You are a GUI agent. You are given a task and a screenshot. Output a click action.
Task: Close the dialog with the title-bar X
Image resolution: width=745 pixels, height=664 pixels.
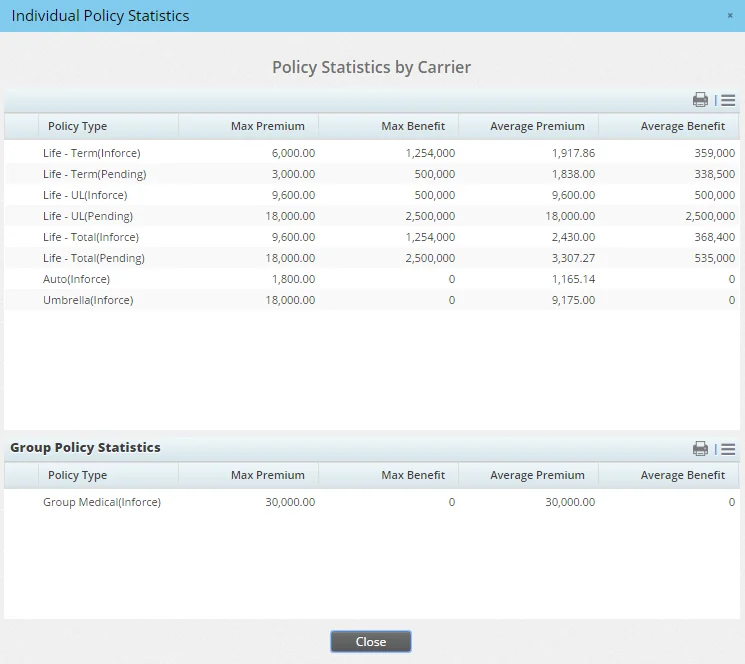730,16
